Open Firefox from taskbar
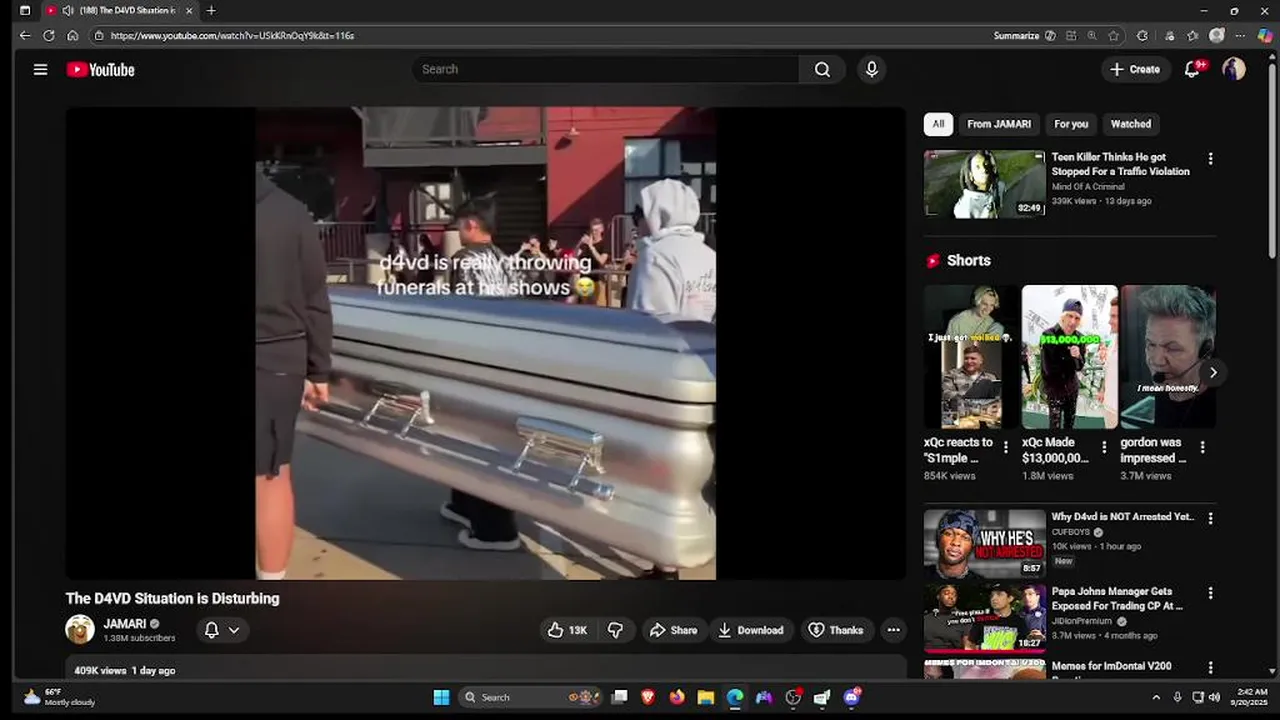Viewport: 1280px width, 720px height. tap(677, 697)
